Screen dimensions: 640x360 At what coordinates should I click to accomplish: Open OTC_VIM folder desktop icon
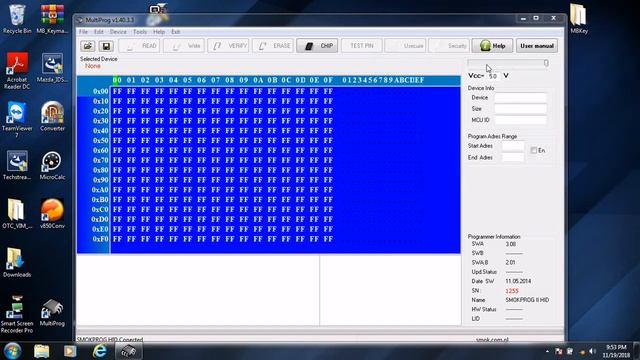[17, 213]
